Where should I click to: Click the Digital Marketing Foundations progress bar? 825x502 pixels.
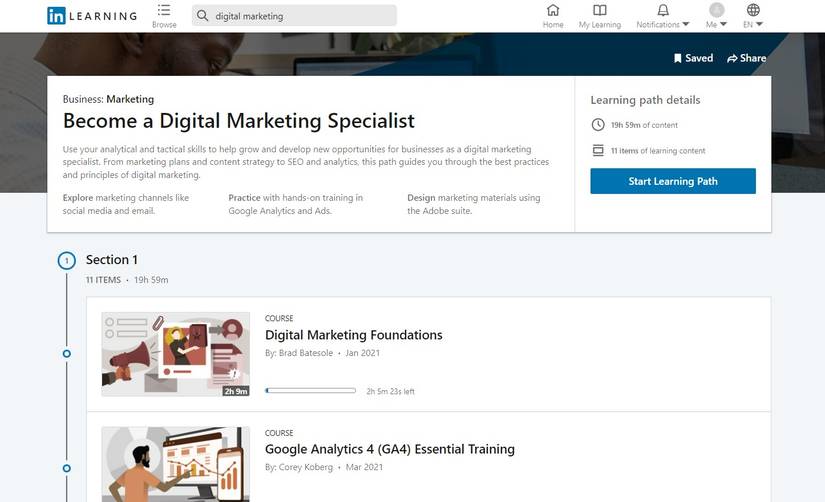pos(310,391)
